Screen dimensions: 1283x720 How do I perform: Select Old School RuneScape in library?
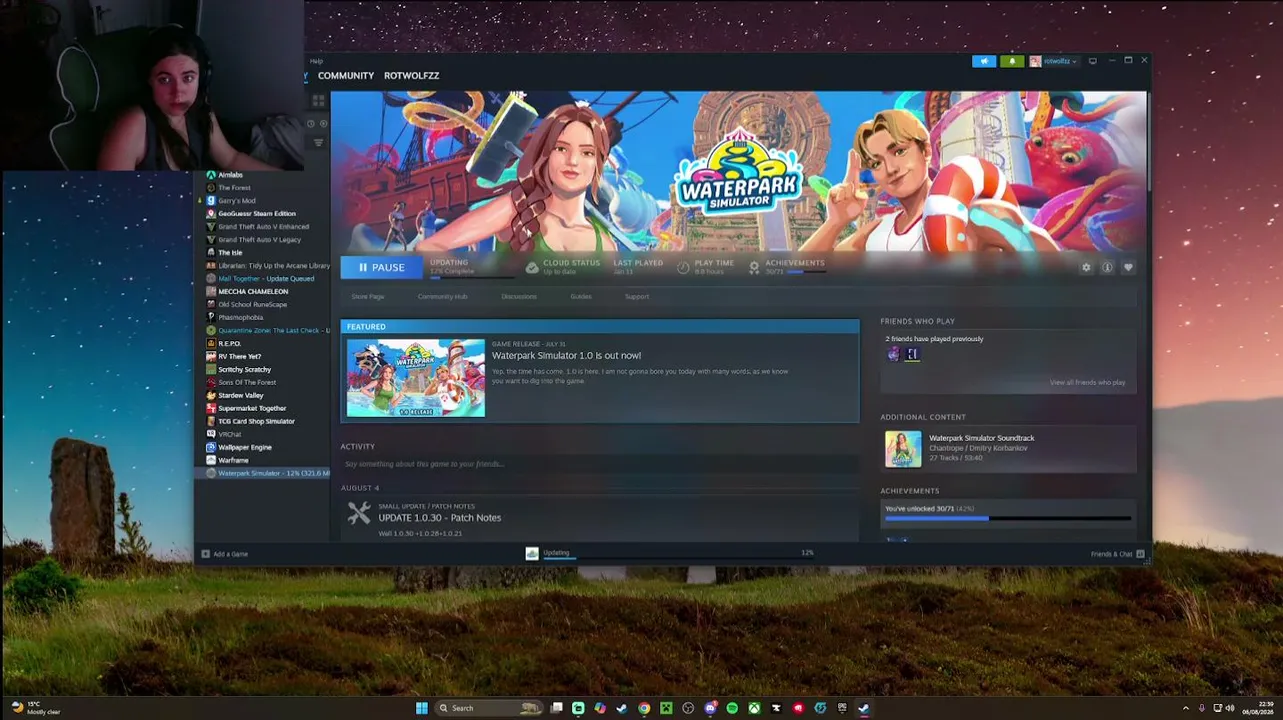262,304
